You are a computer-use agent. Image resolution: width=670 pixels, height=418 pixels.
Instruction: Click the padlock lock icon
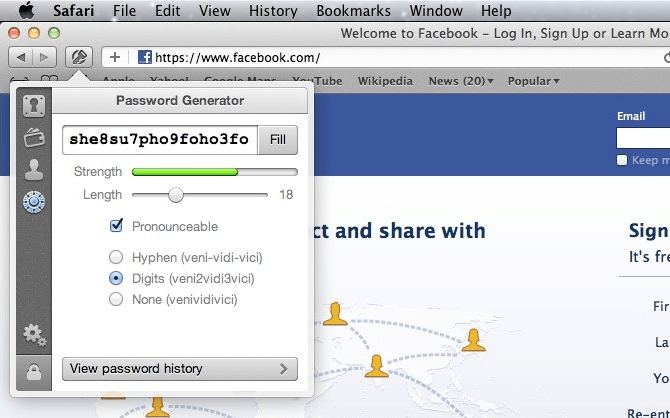pos(34,372)
